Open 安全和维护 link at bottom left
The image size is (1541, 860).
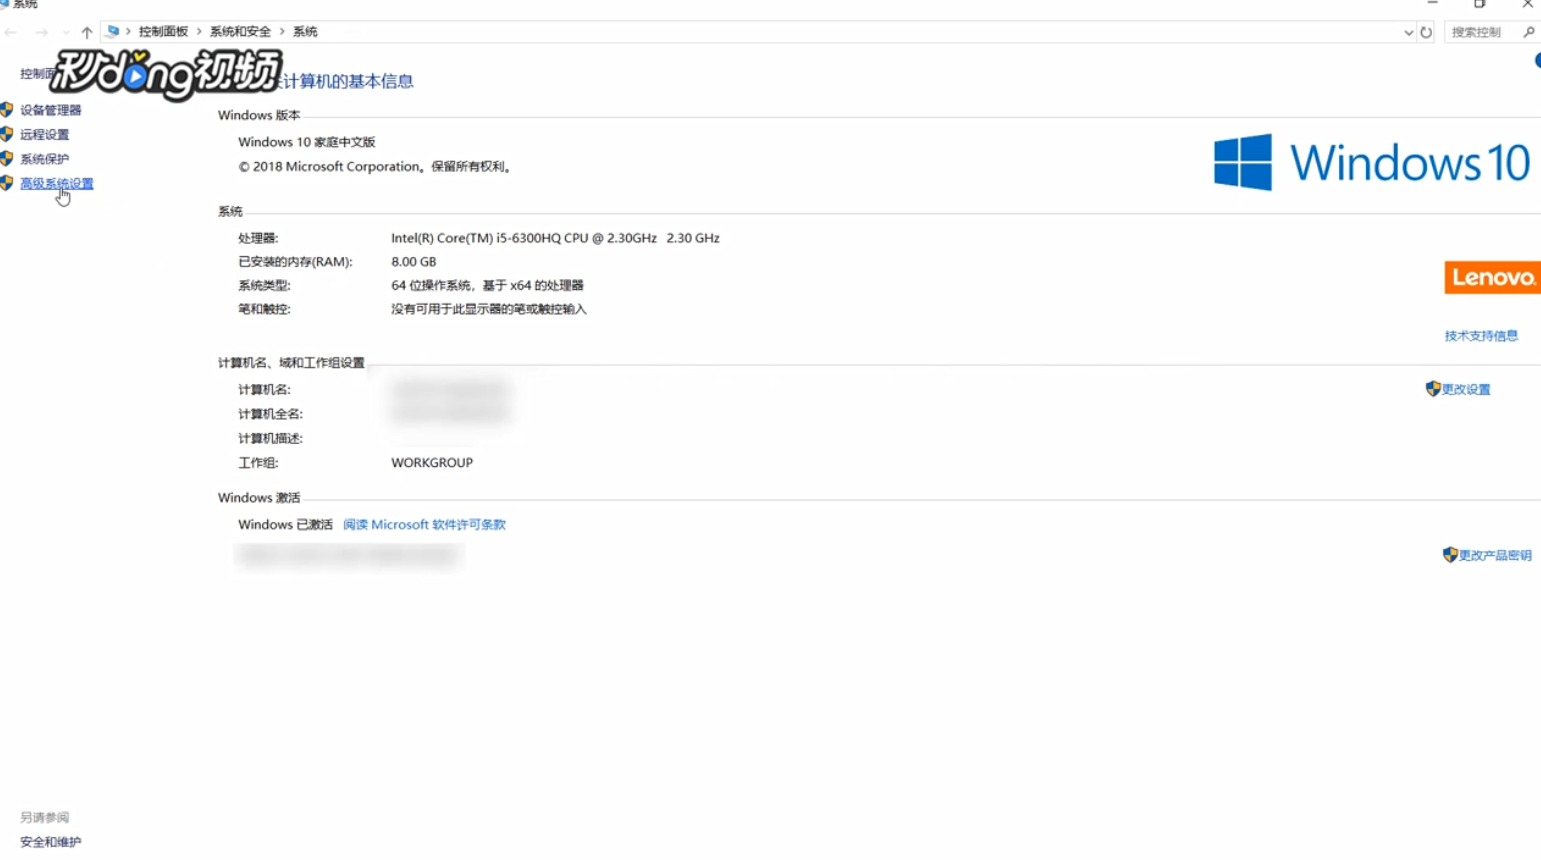[x=51, y=842]
